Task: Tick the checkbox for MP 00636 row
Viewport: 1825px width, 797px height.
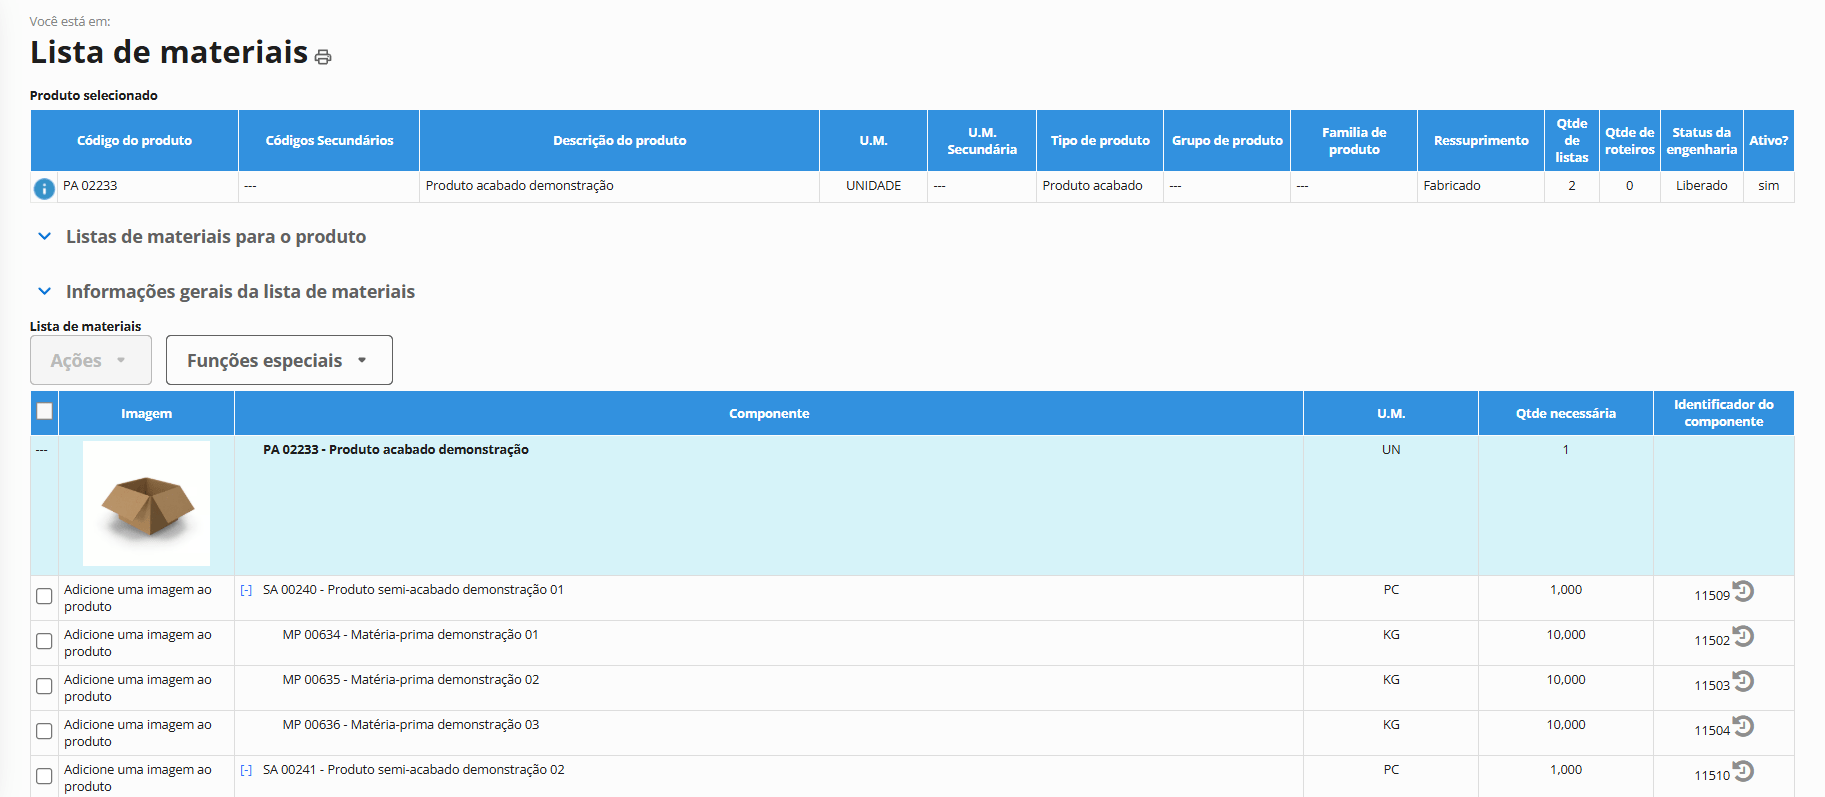Action: point(44,731)
